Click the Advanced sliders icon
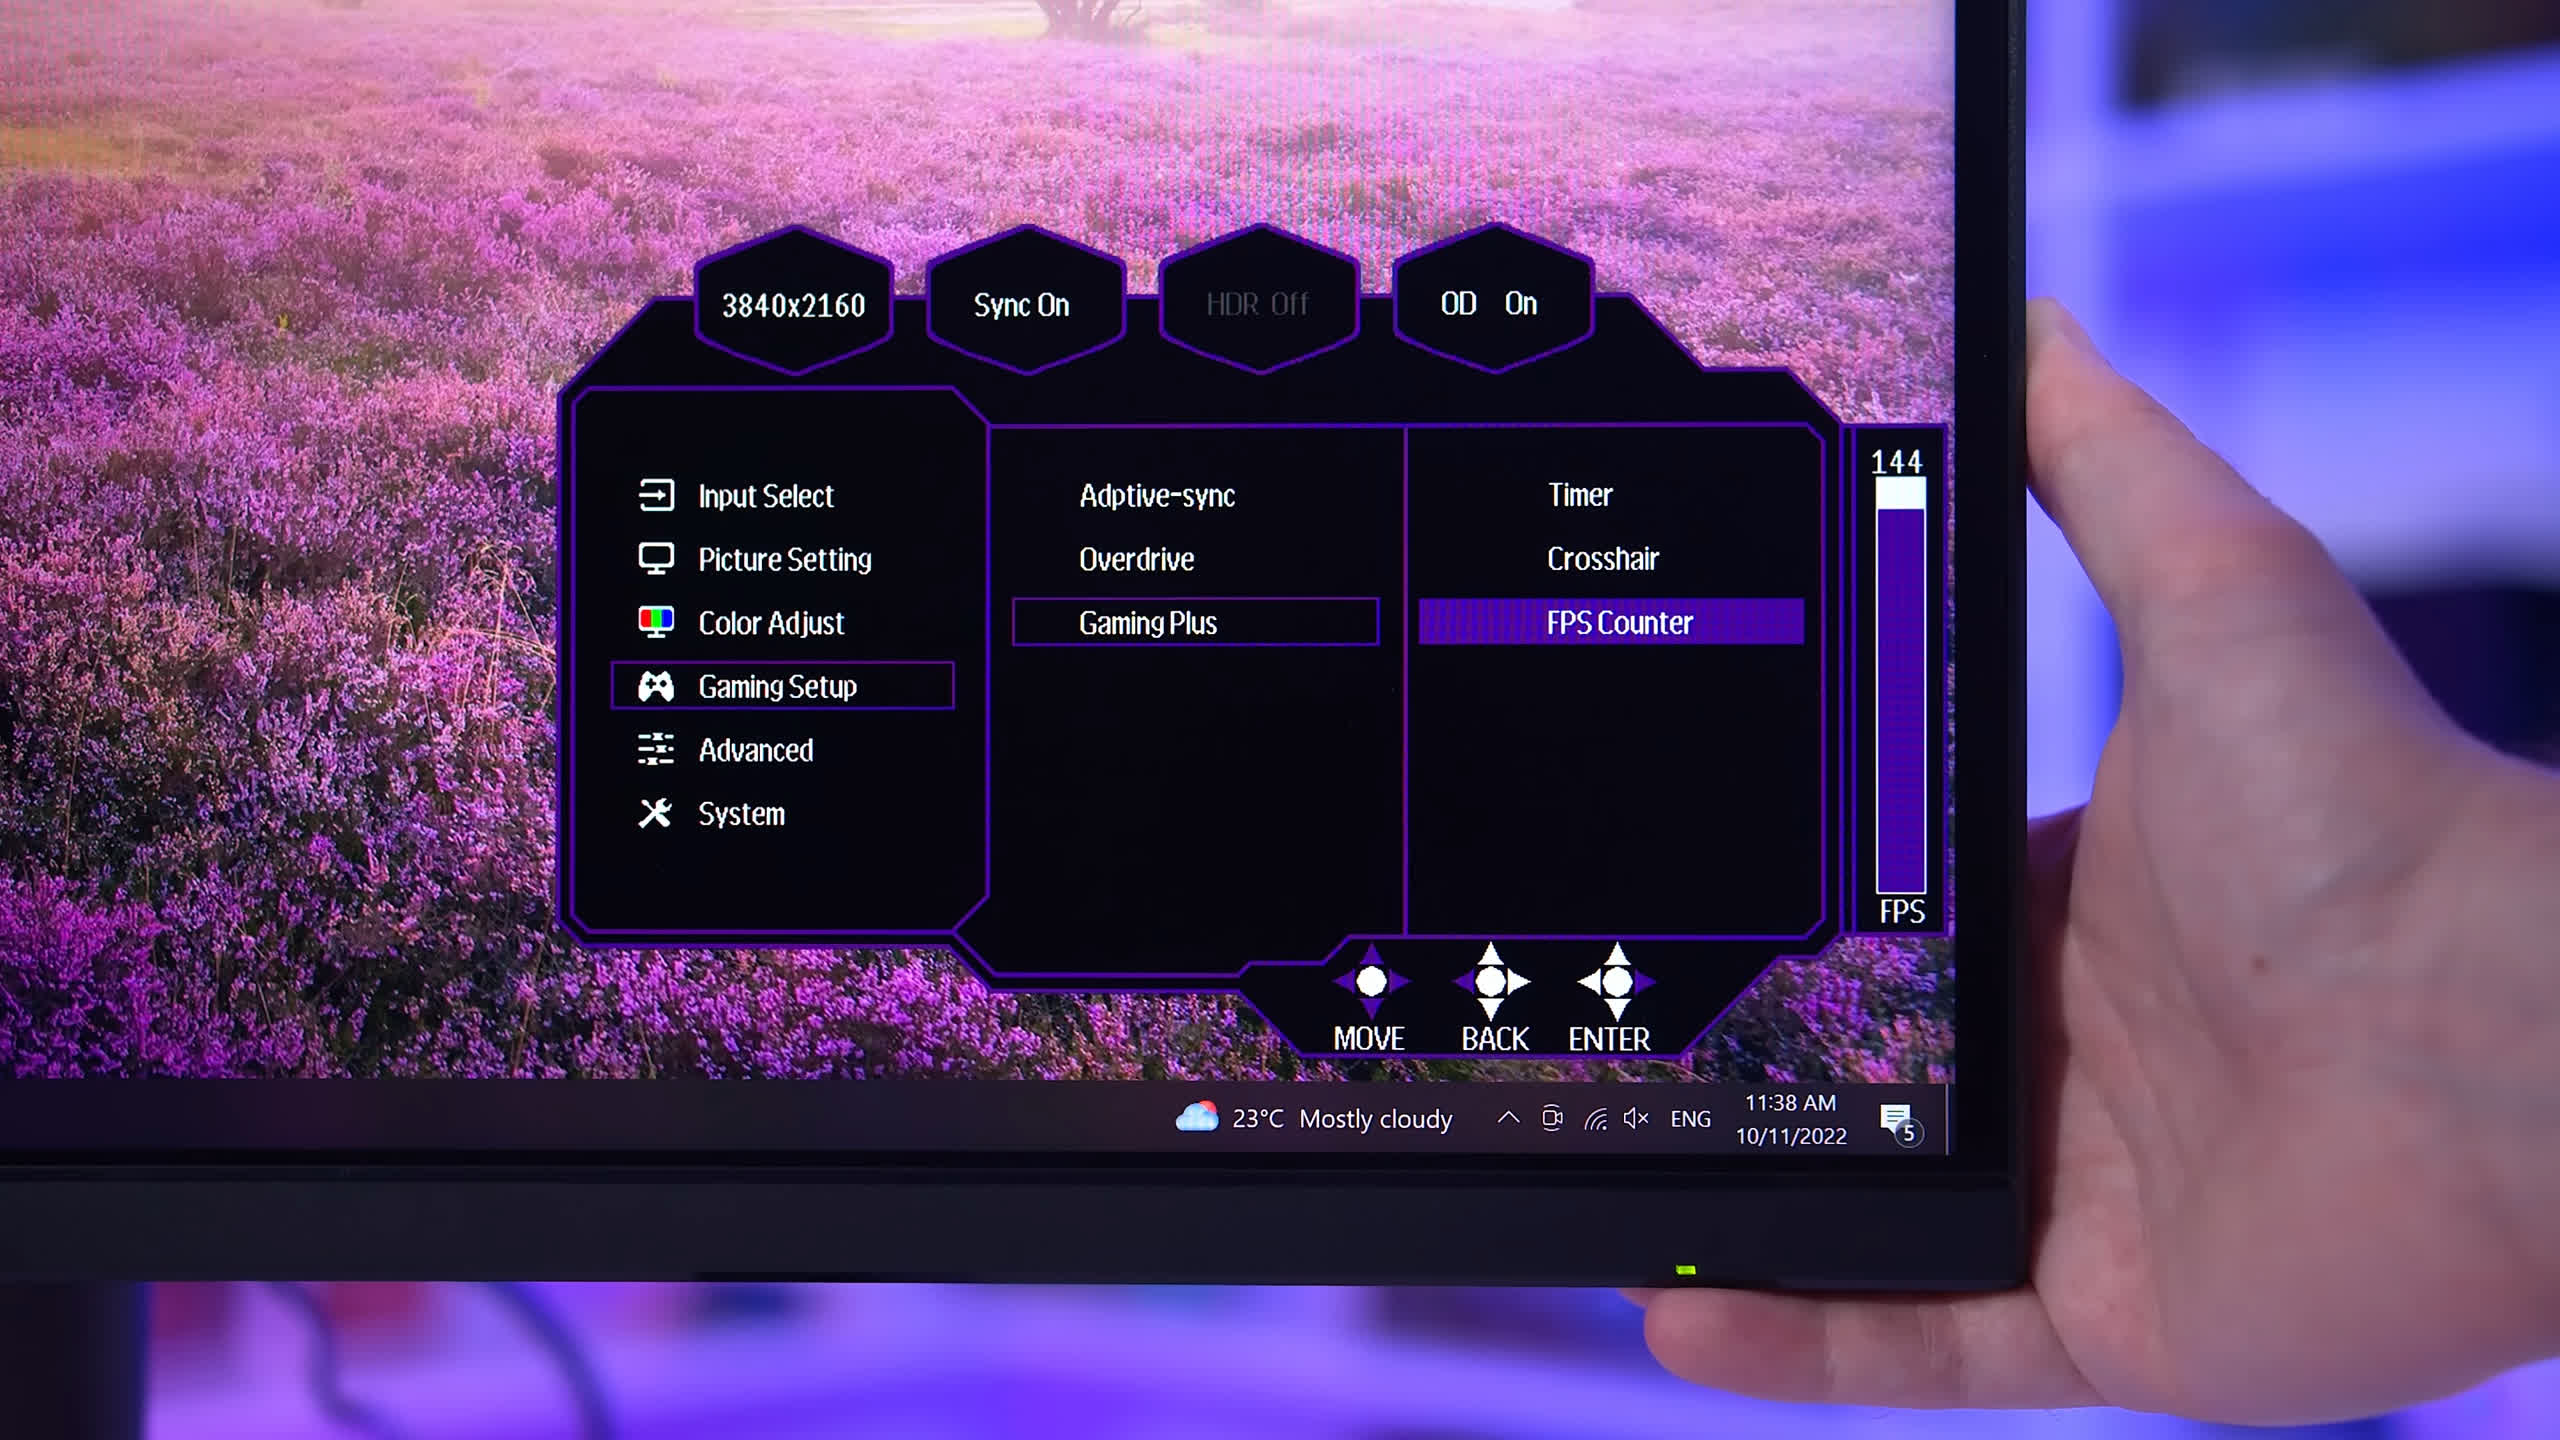 tap(656, 749)
